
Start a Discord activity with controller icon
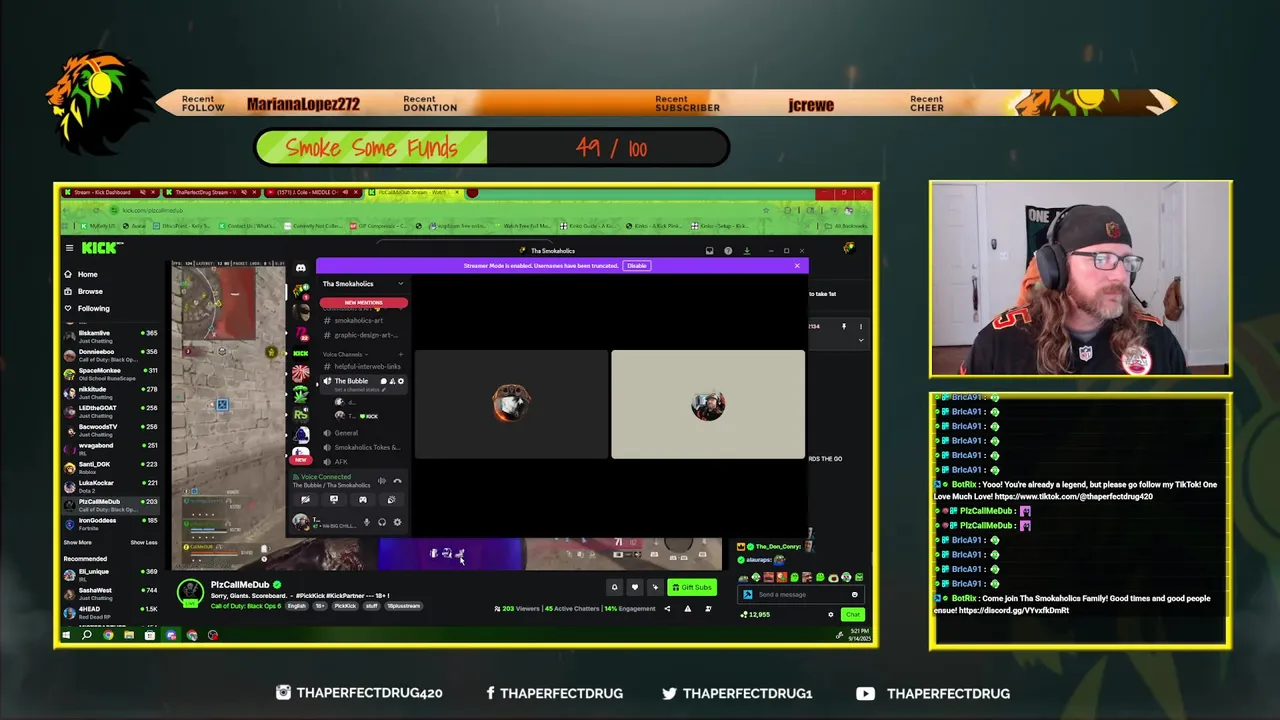point(363,500)
